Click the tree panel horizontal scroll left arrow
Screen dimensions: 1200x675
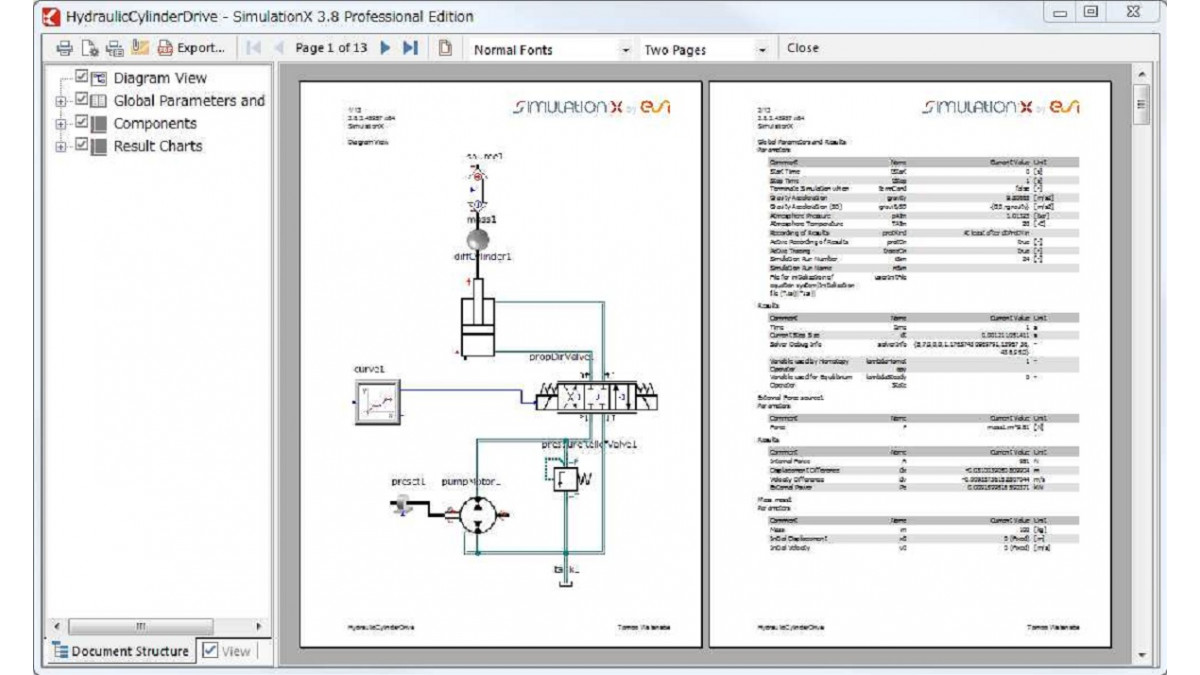(x=55, y=627)
